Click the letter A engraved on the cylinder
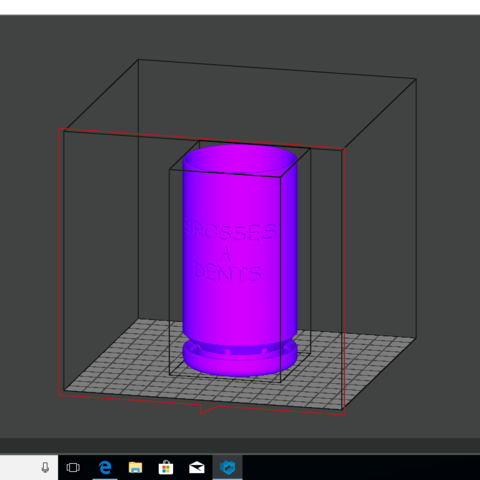Screen dimensions: 480x480 [226, 254]
